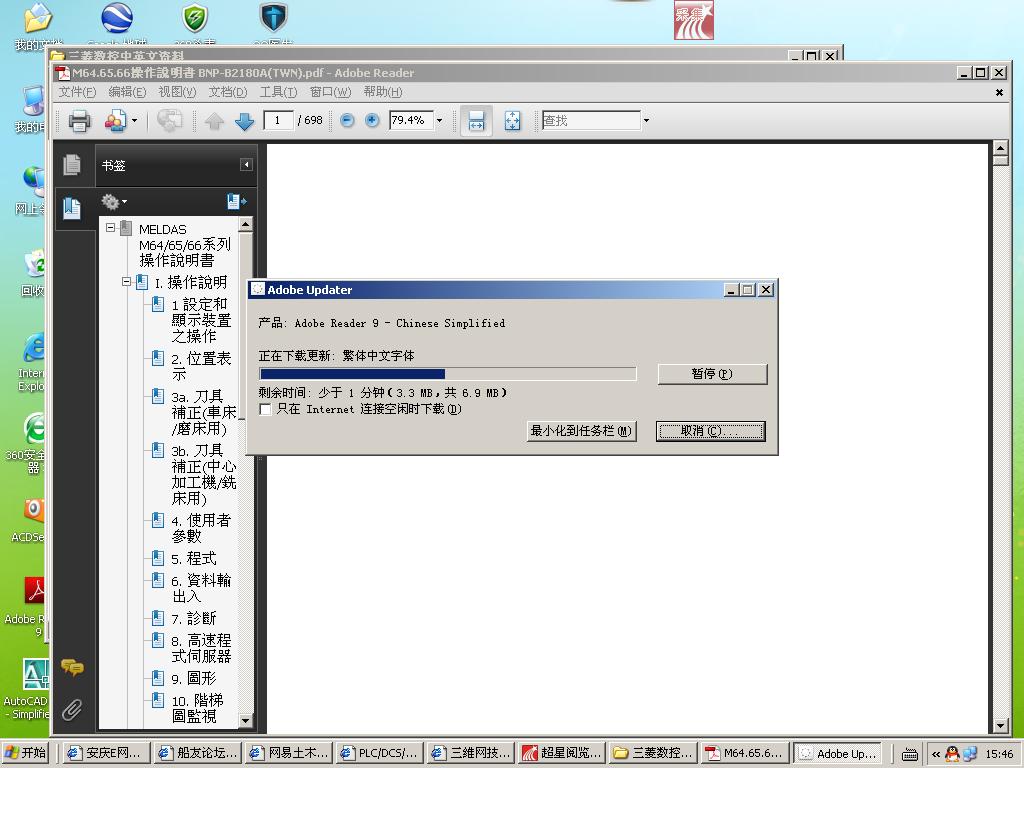This screenshot has height=830, width=1024.
Task: Click the Print icon in toolbar
Action: [80, 121]
